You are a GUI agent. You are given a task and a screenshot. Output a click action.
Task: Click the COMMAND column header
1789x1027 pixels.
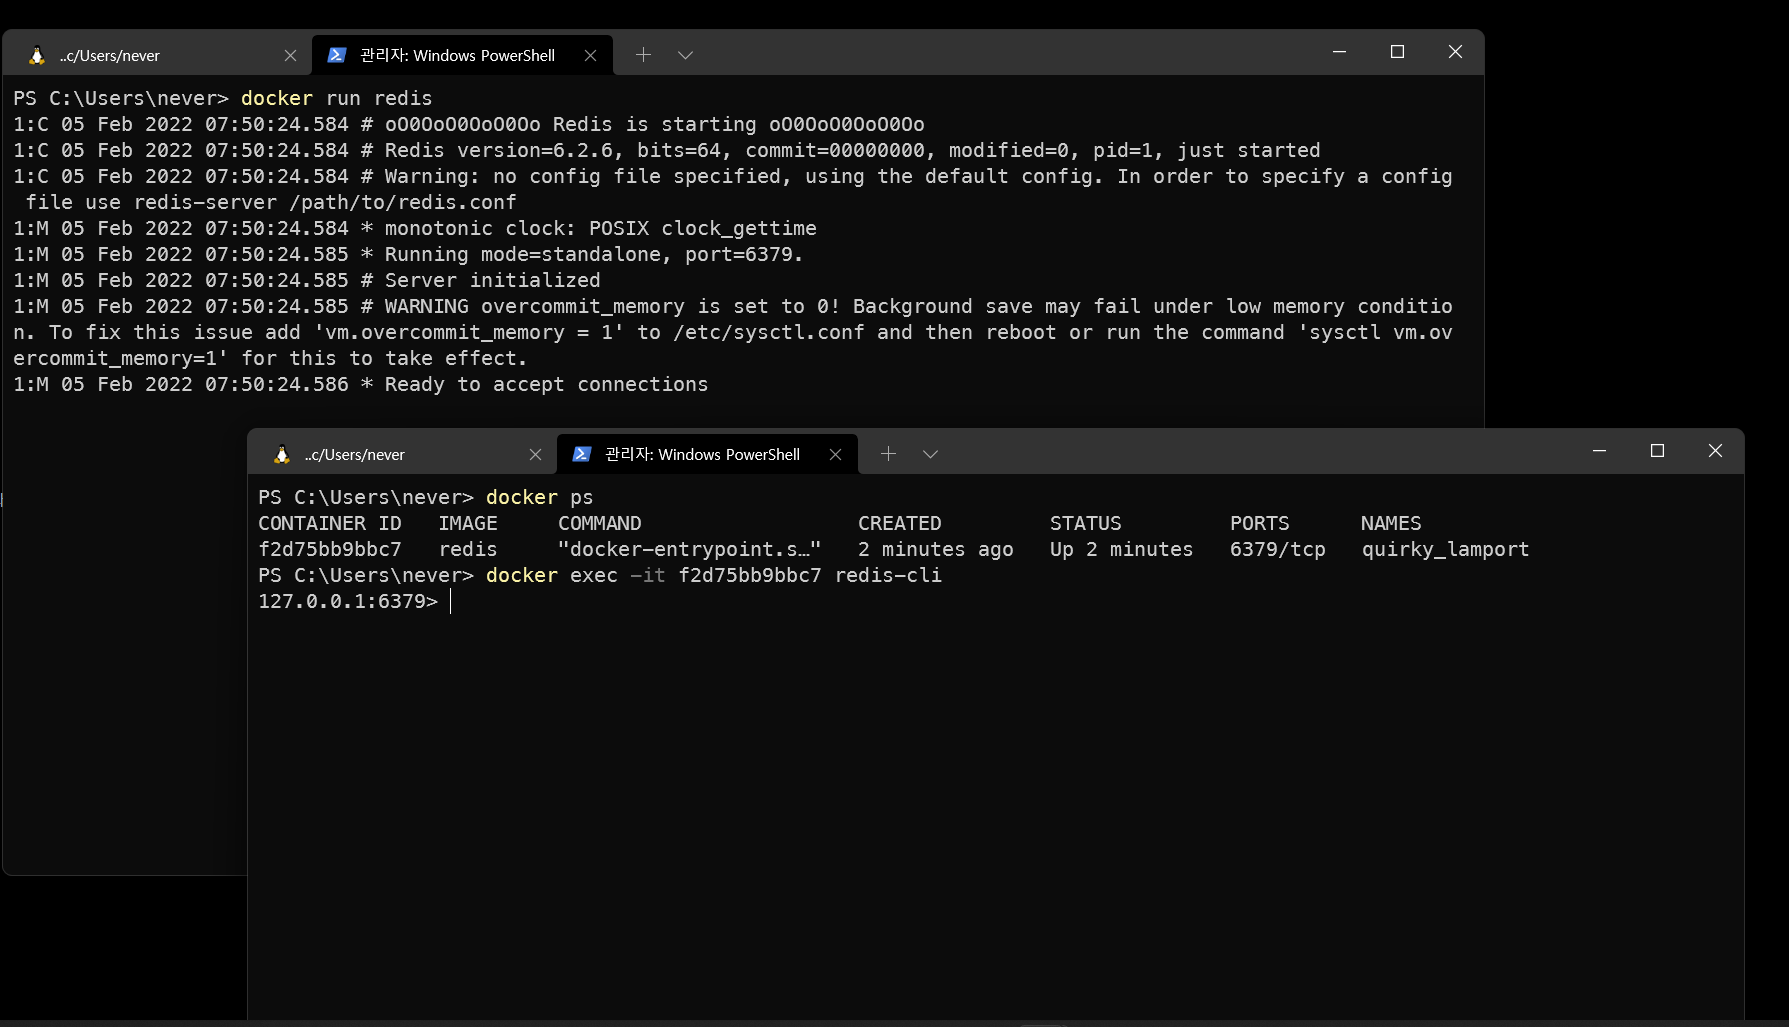(x=600, y=523)
